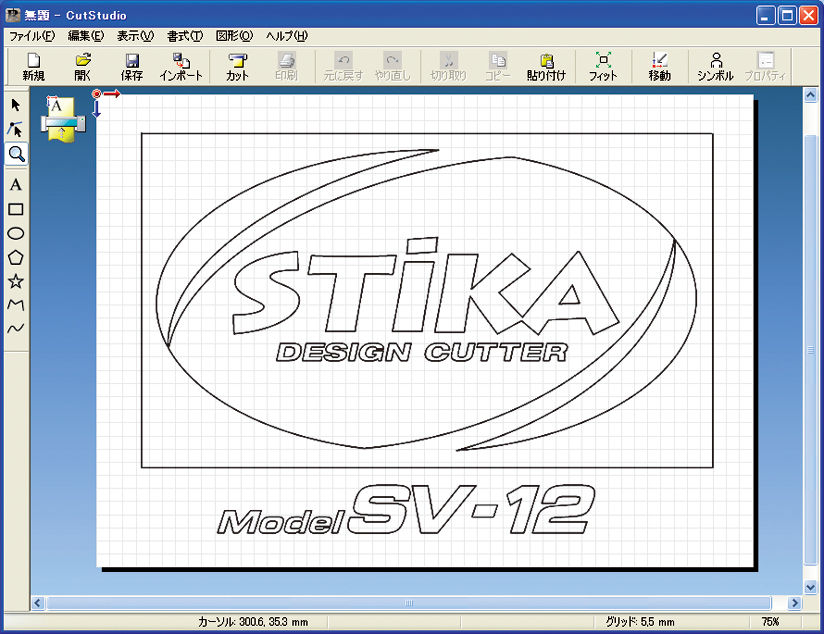Image resolution: width=824 pixels, height=634 pixels.
Task: Open the ファイル(F) menu
Action: (x=31, y=36)
